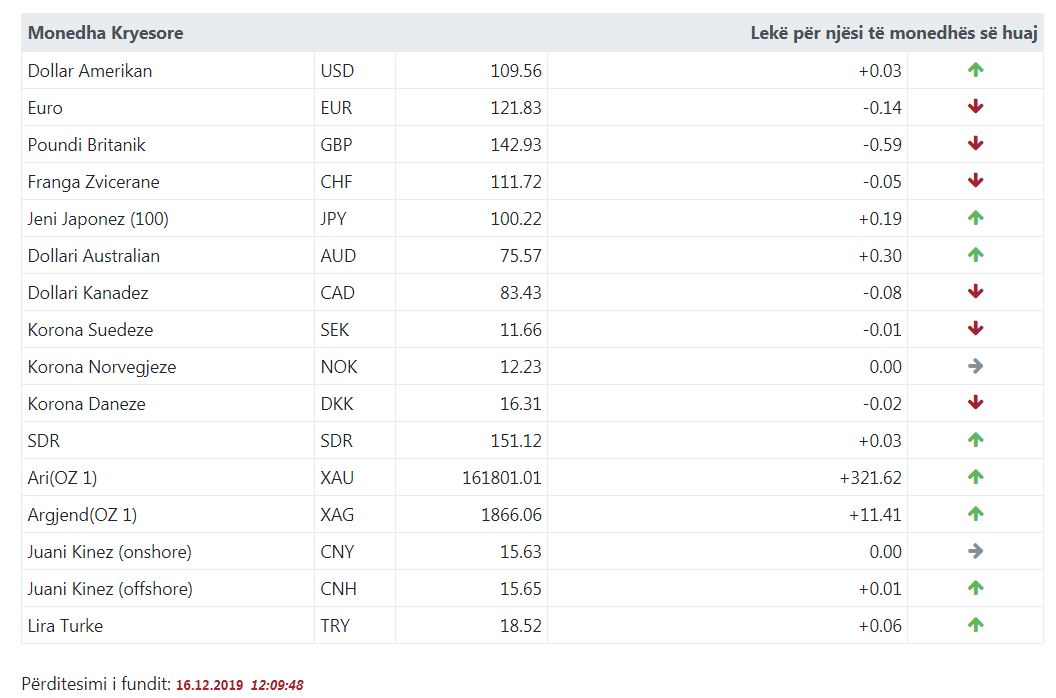Click the red down arrow for GBP
Viewport: 1056px width, 698px height.
coord(975,144)
